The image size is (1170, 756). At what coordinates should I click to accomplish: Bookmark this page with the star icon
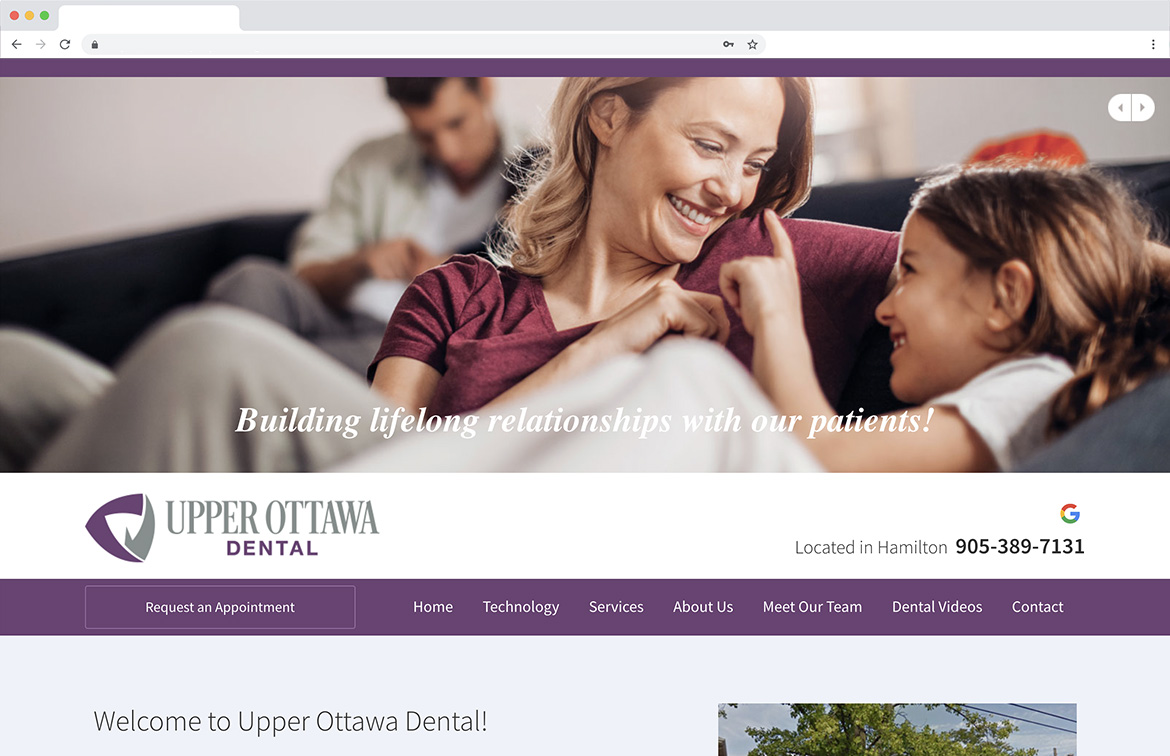click(752, 45)
